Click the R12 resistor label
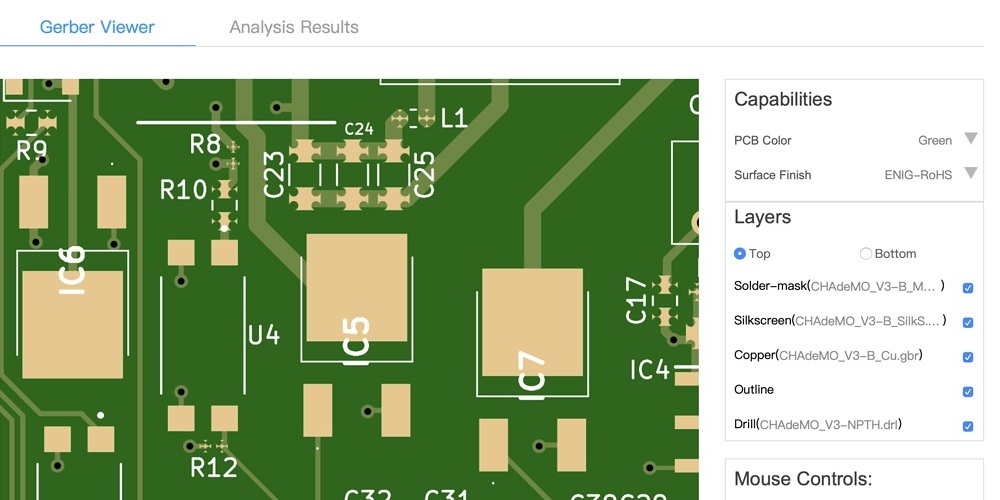Screen dimensions: 1000x500 [x=213, y=467]
